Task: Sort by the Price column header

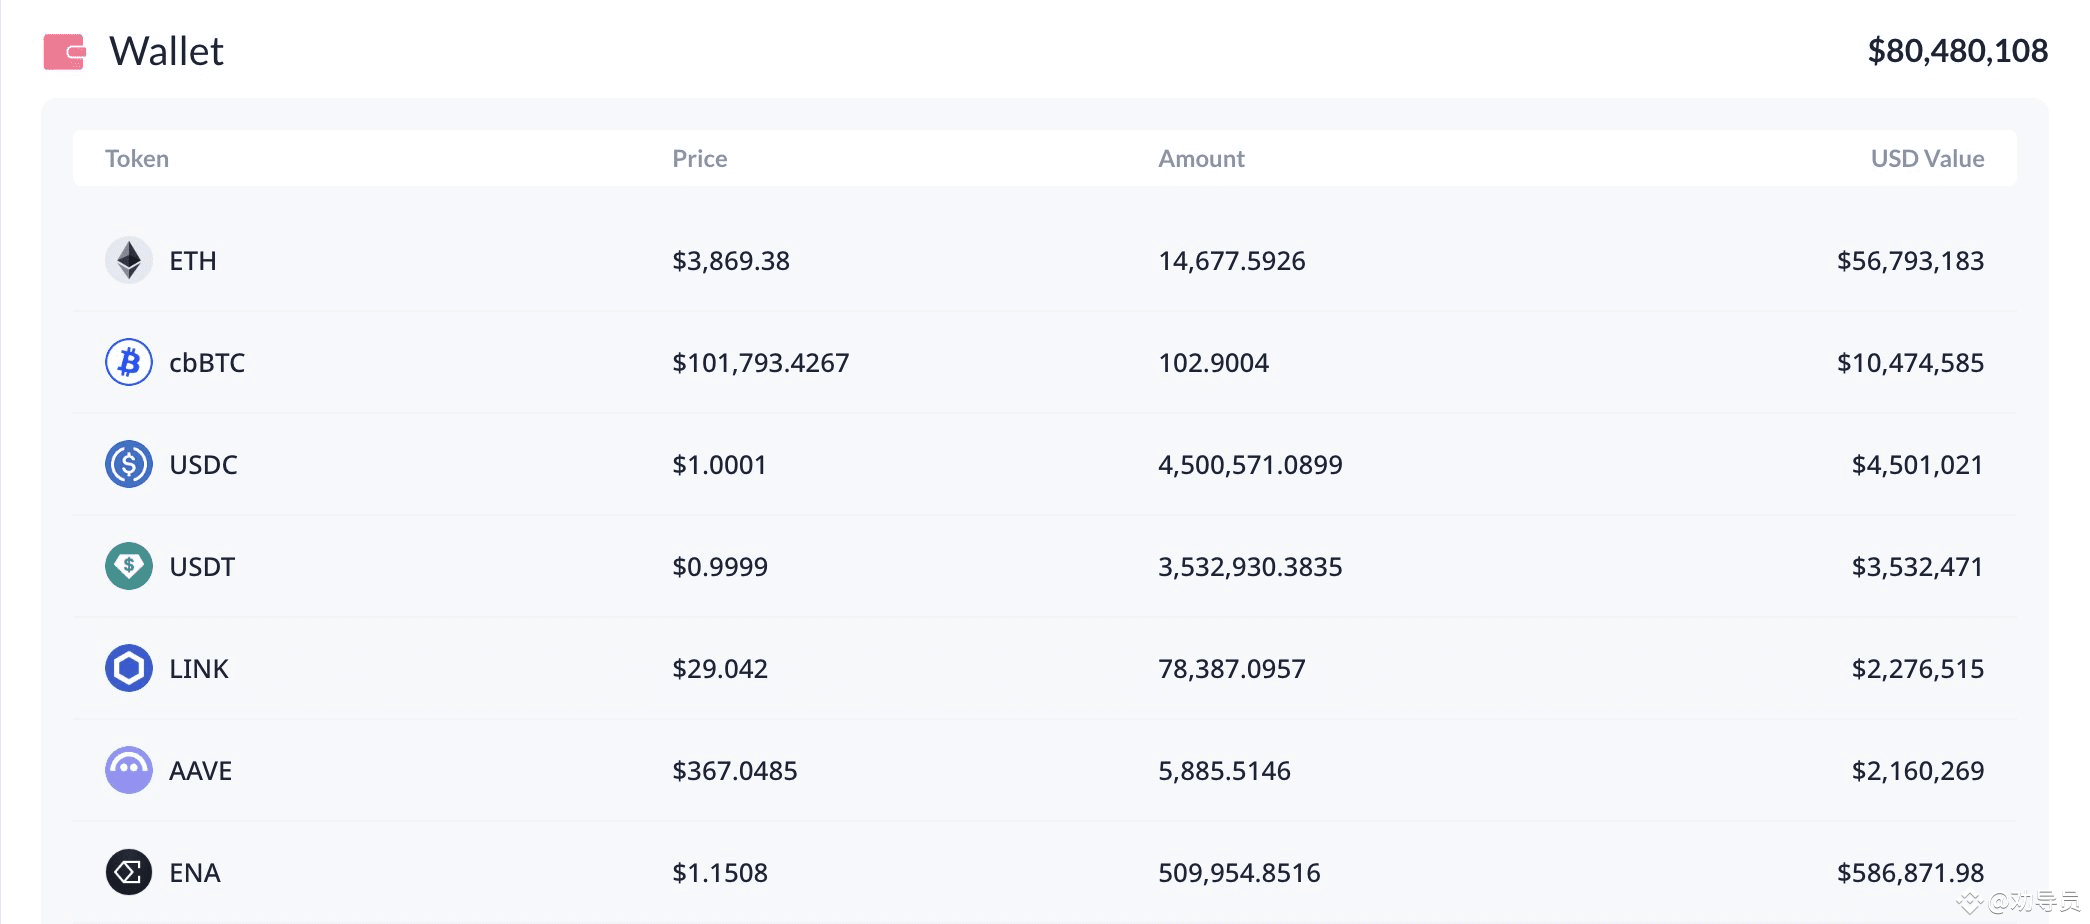Action: [x=699, y=159]
